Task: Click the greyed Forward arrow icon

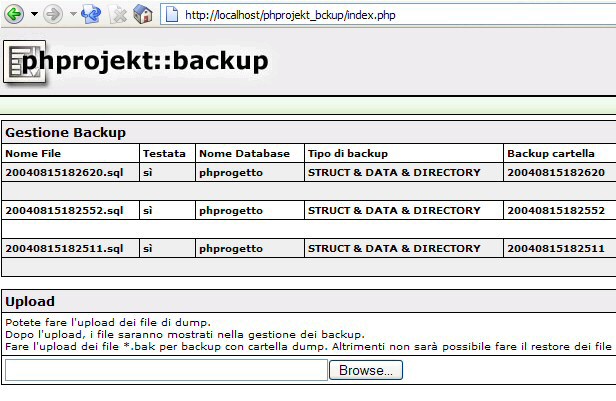Action: pos(53,15)
